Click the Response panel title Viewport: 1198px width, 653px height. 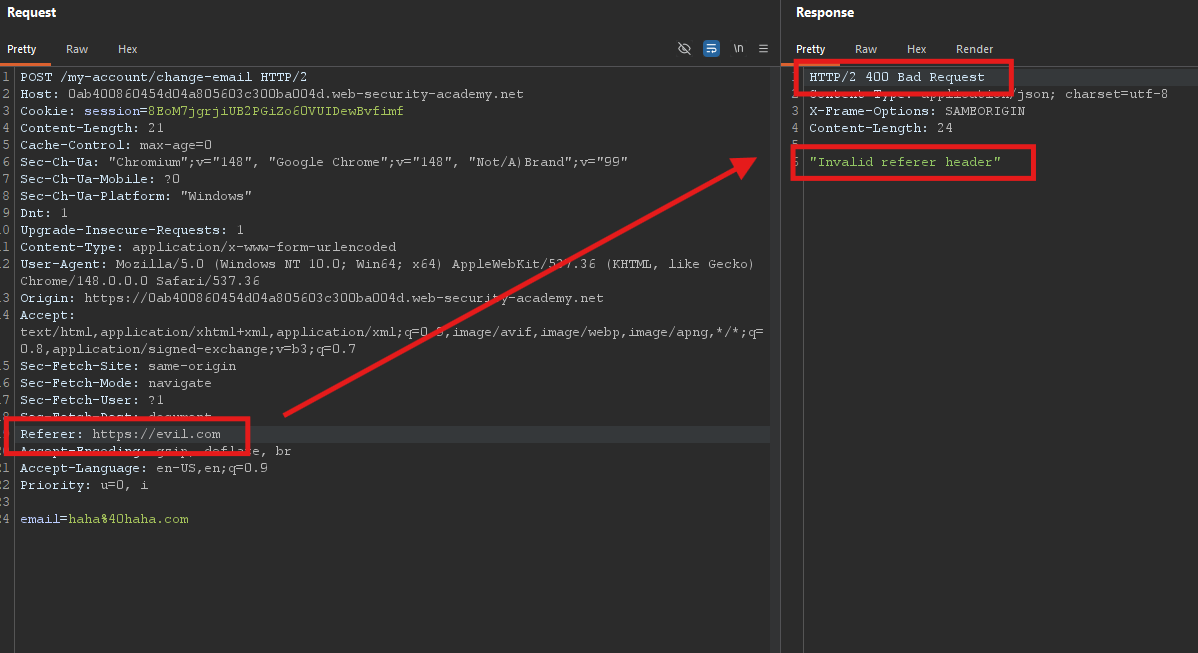824,13
